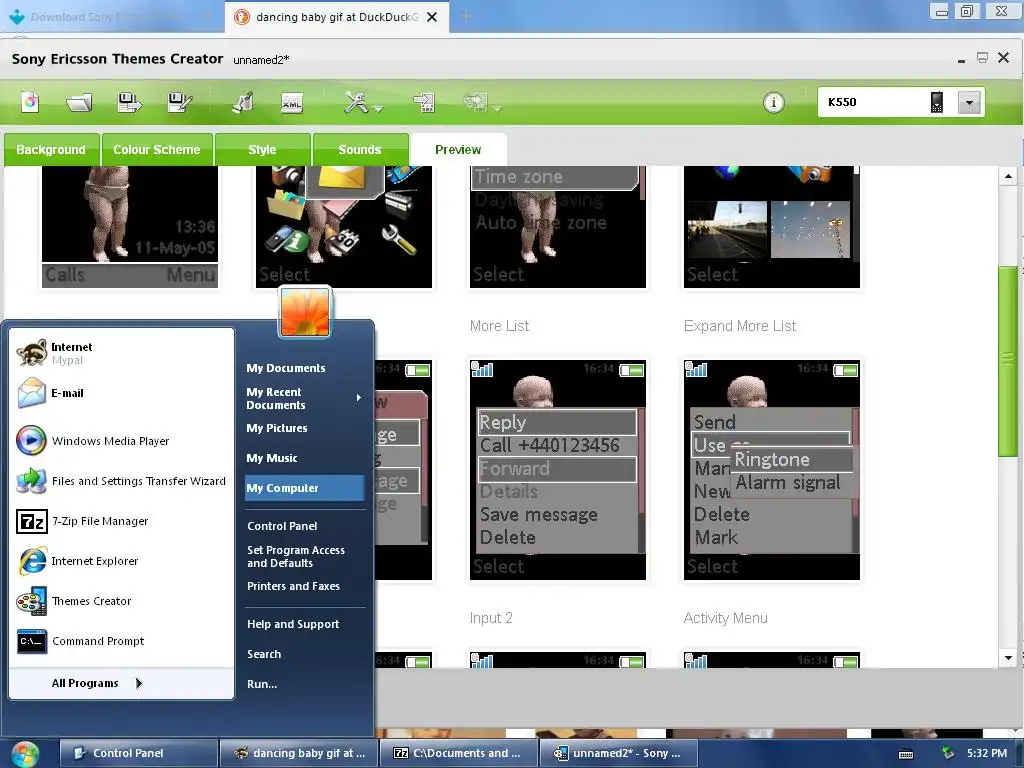Switch to 7-Zip C:\Documents taskbar button
This screenshot has width=1024, height=768.
(x=458, y=753)
